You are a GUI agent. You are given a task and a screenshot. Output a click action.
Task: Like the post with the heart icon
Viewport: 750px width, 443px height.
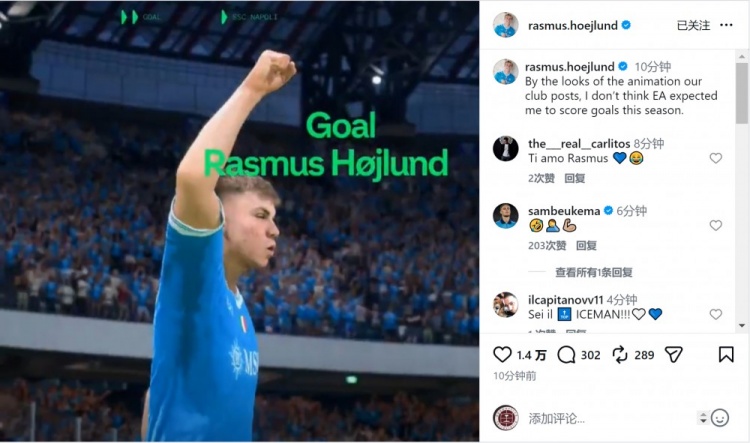pos(502,354)
